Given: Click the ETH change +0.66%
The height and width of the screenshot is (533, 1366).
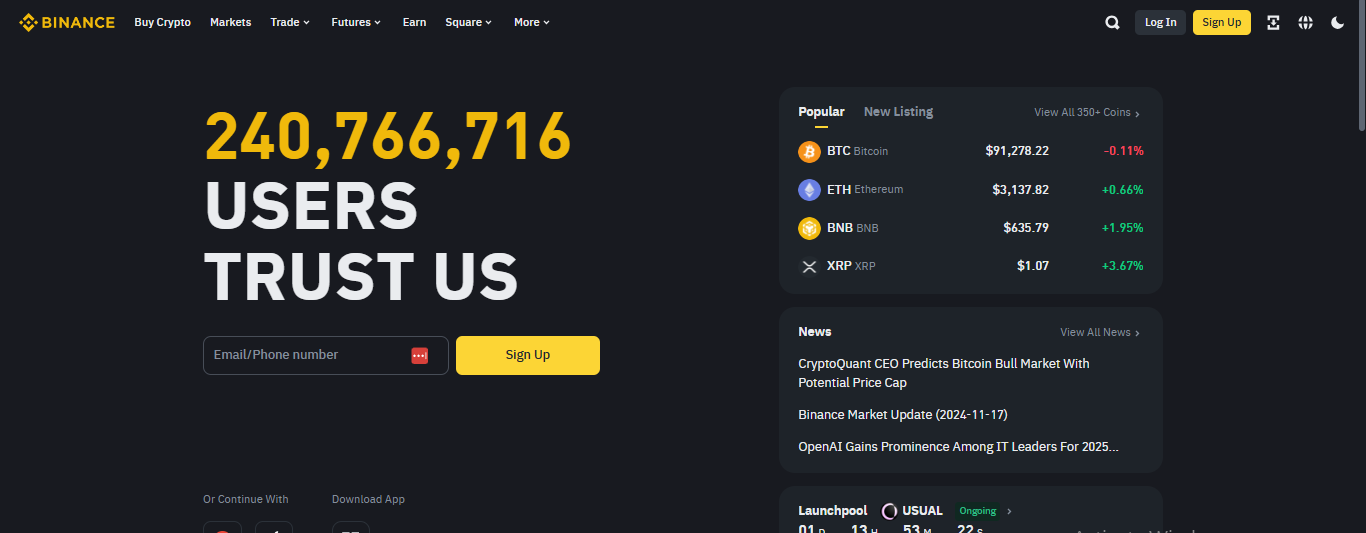Looking at the screenshot, I should 1122,189.
